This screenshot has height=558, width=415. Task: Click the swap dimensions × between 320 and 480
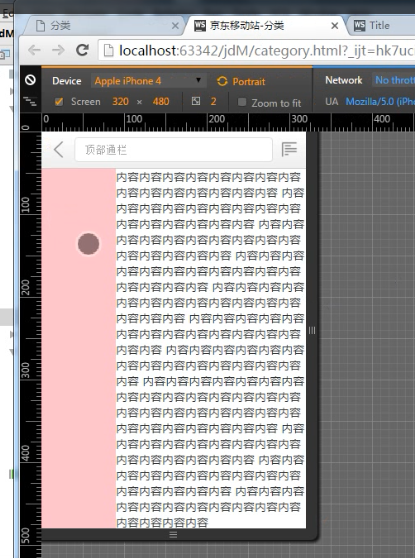tap(140, 102)
